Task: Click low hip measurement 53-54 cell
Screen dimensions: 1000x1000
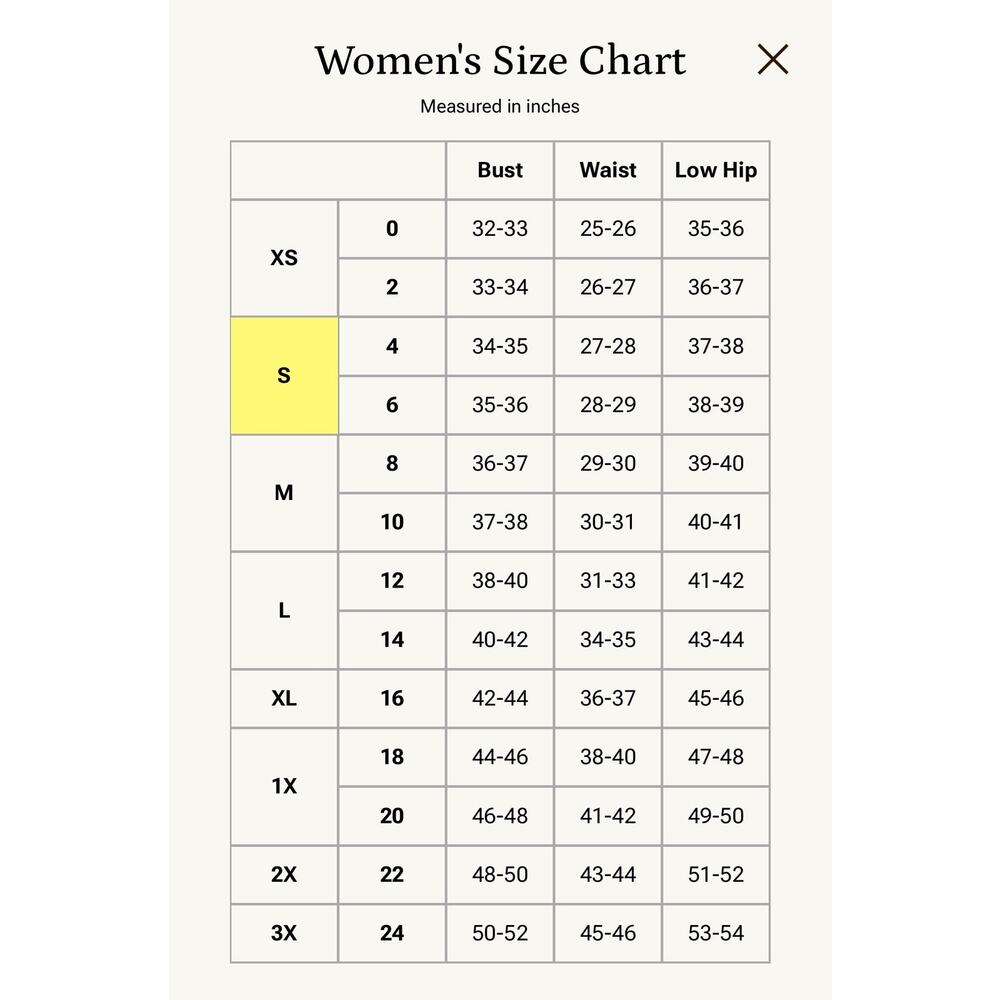Action: [x=716, y=933]
